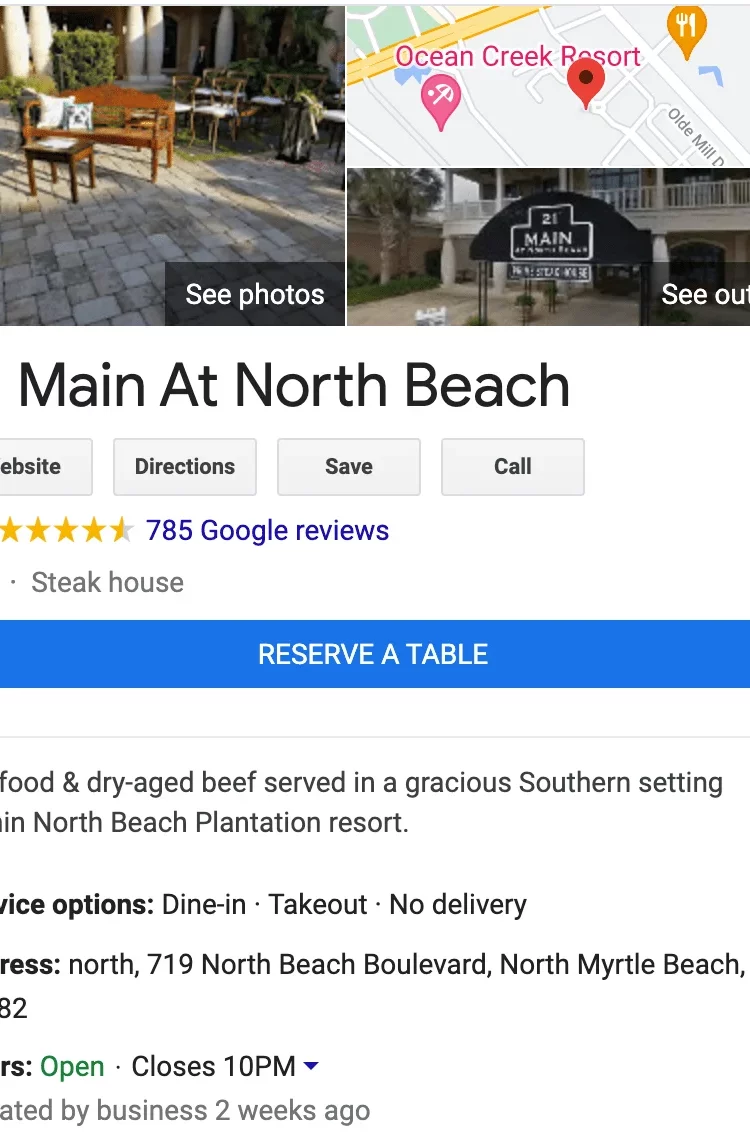This screenshot has width=750, height=1136.
Task: Save Main At North Beach
Action: [x=349, y=467]
